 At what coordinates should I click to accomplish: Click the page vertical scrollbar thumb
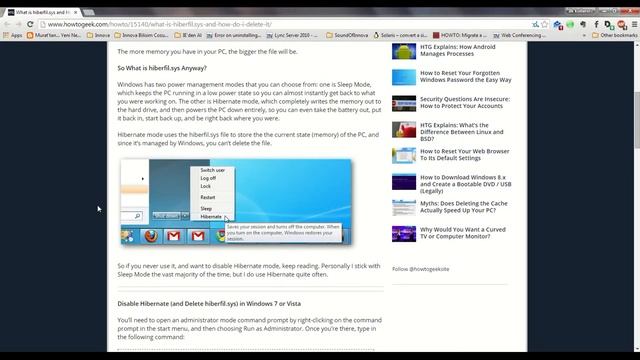(637, 121)
